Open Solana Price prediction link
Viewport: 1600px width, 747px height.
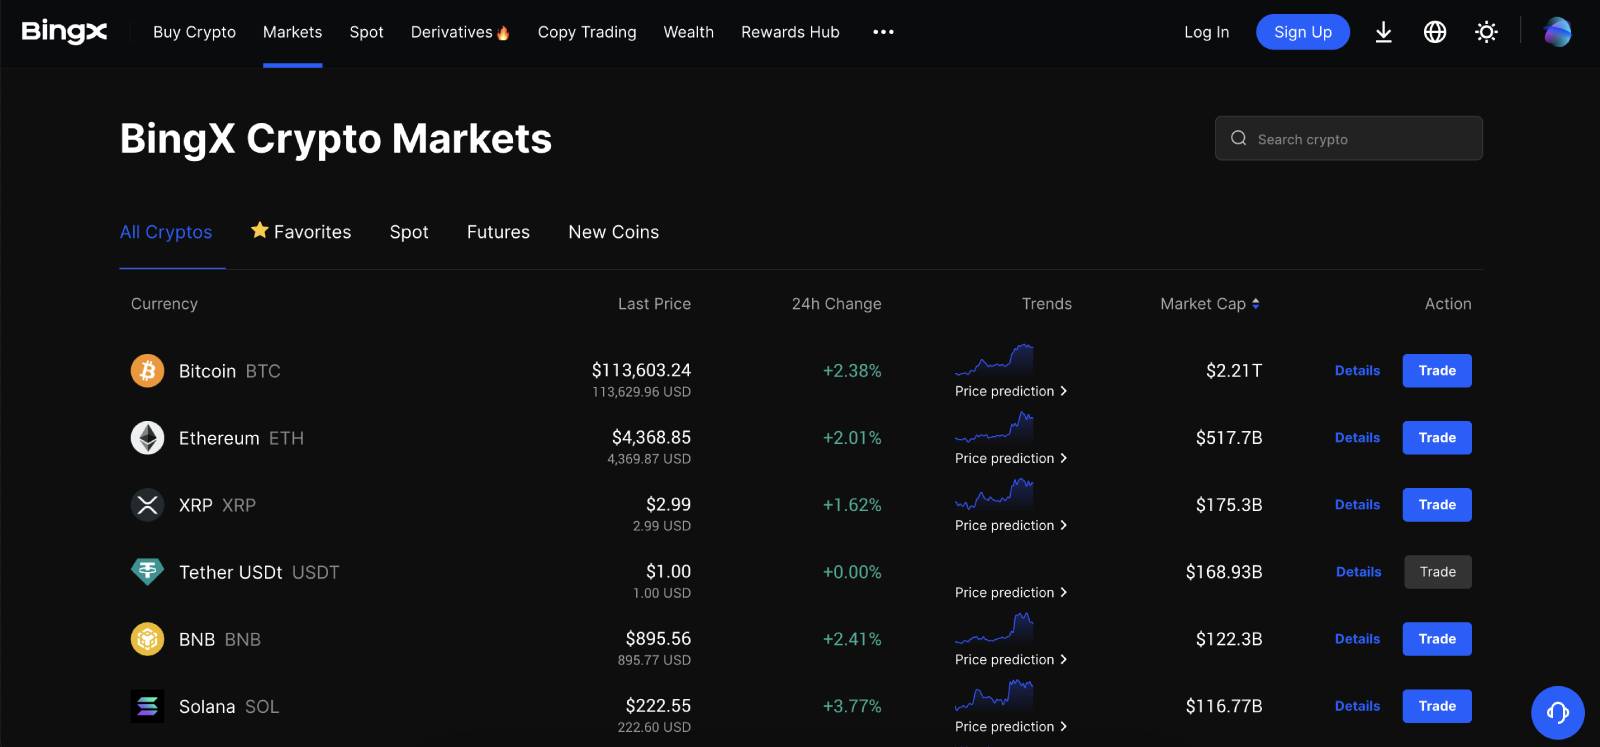(x=1010, y=727)
